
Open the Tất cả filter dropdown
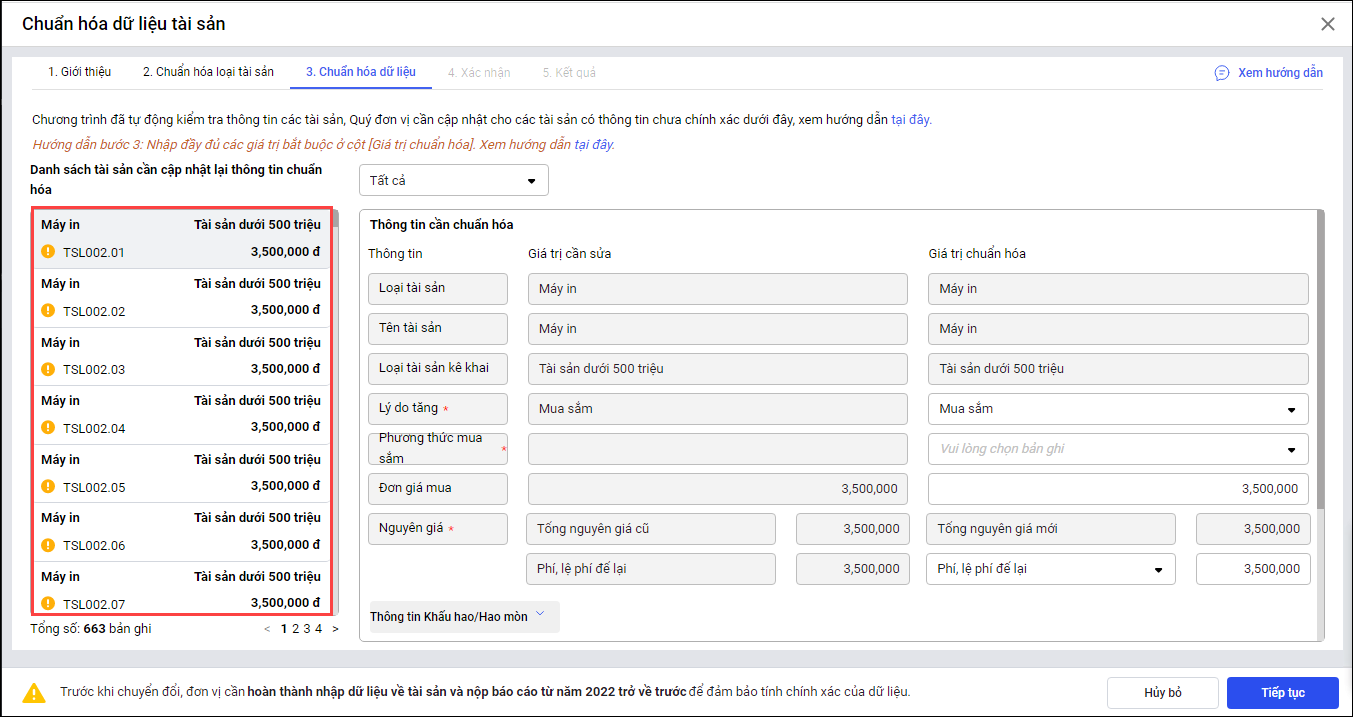[x=453, y=181]
